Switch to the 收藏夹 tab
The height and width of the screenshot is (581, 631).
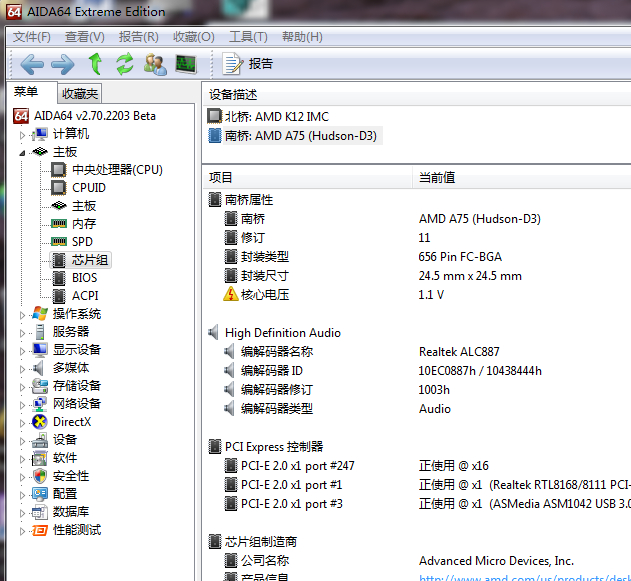[x=80, y=94]
